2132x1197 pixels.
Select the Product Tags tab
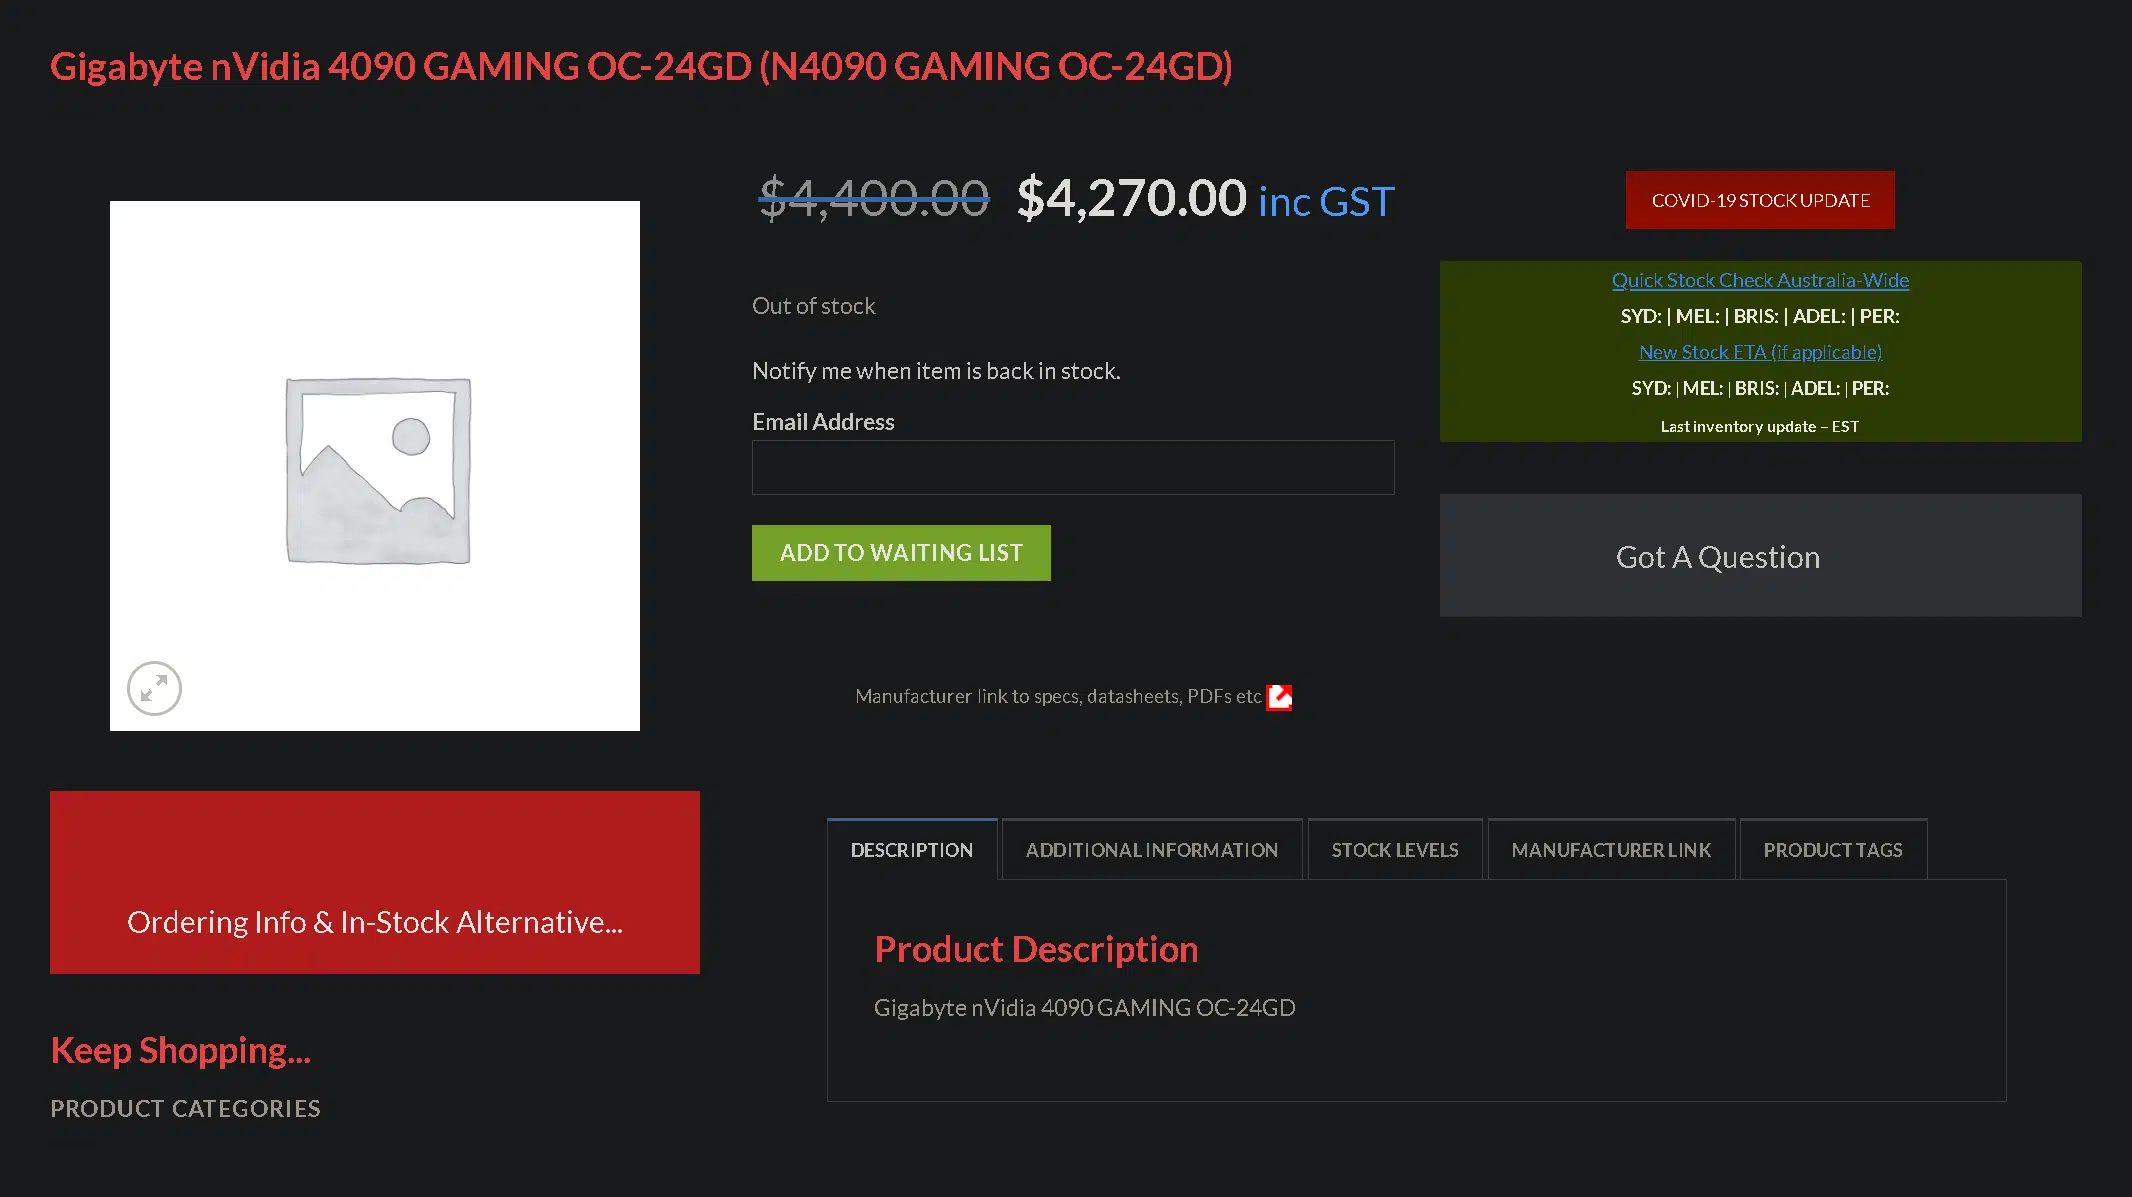pos(1833,850)
